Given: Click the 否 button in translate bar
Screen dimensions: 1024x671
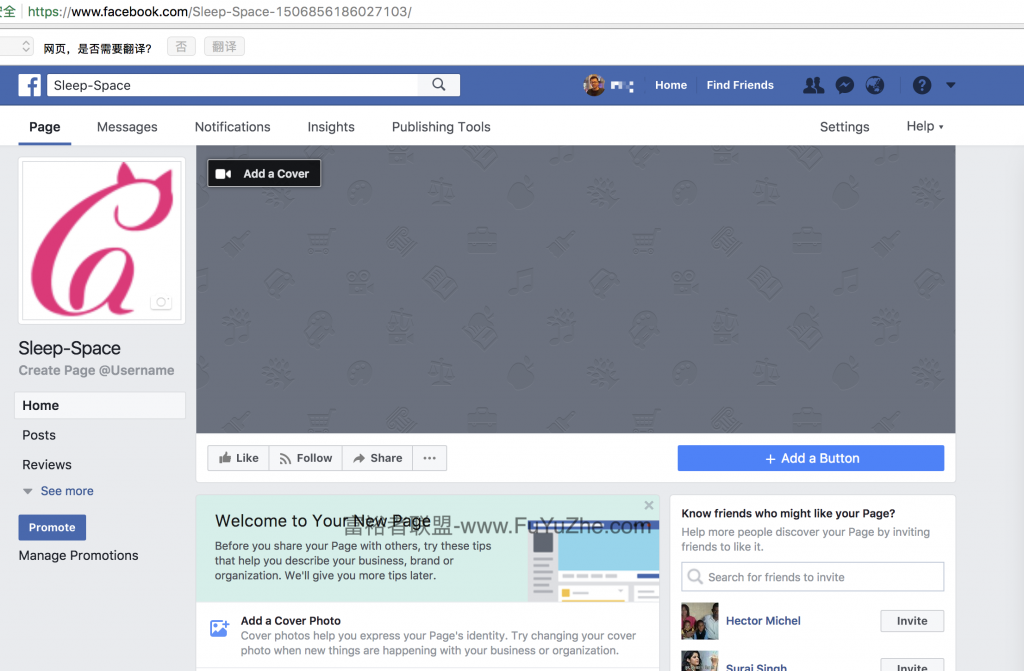Looking at the screenshot, I should click(x=182, y=46).
